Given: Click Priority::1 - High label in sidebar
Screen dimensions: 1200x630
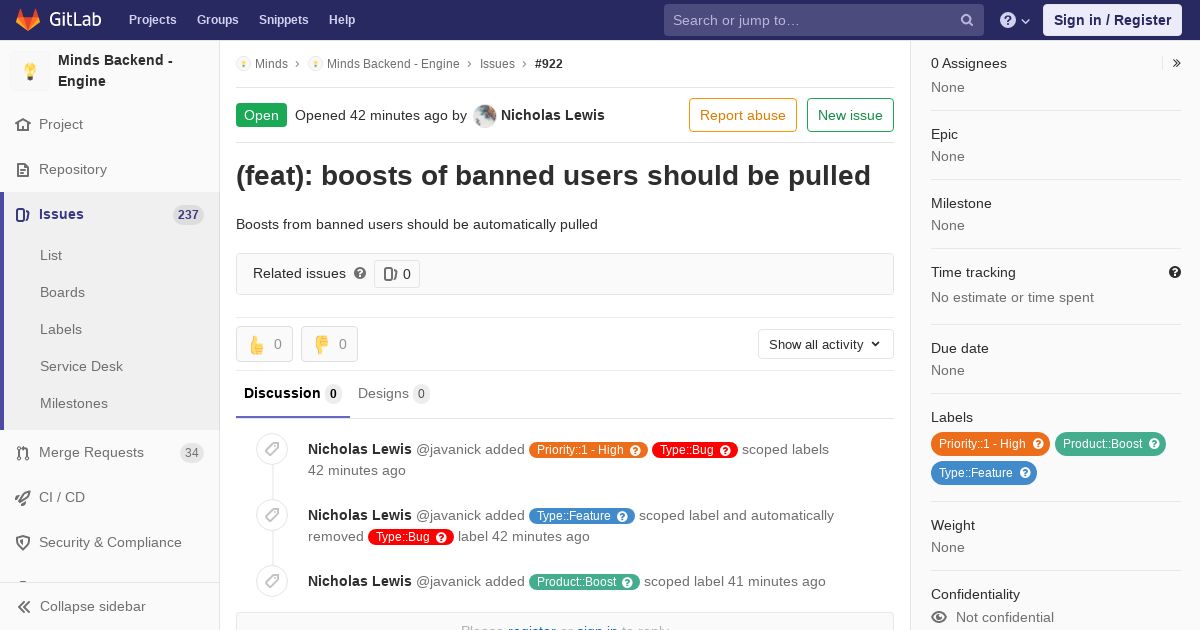Looking at the screenshot, I should [982, 444].
